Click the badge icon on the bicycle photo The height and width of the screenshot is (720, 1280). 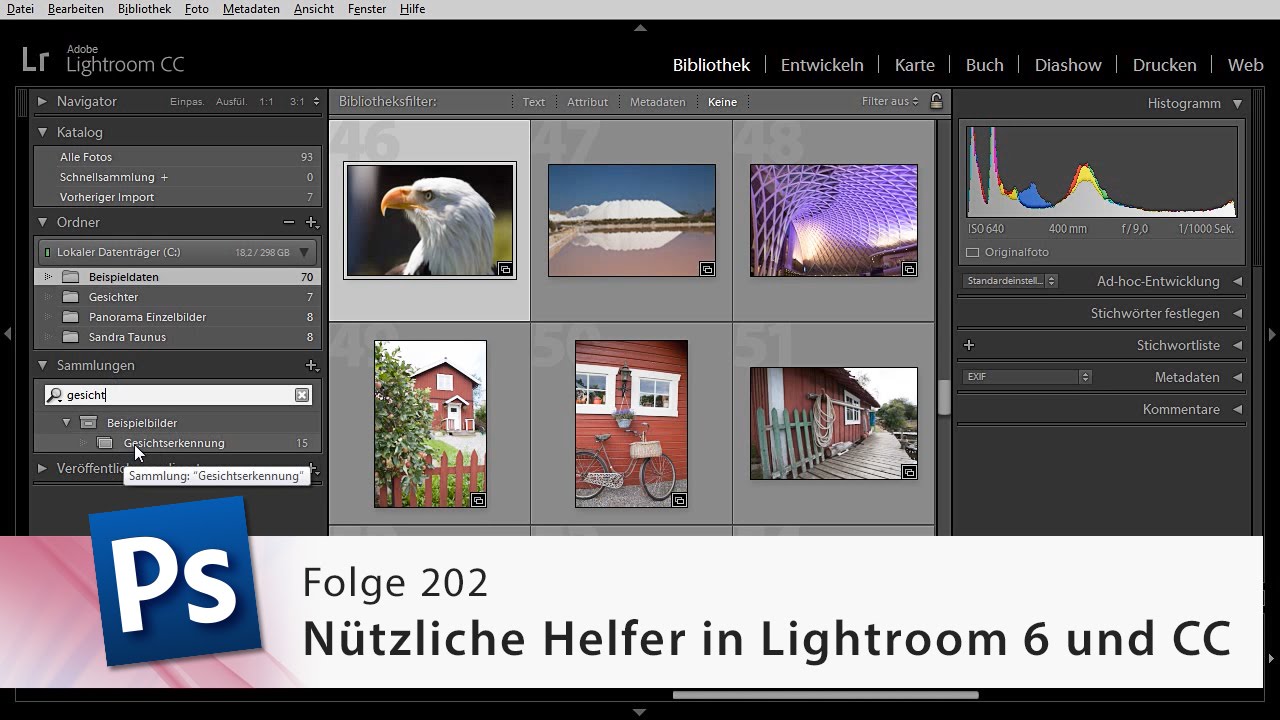pyautogui.click(x=679, y=500)
